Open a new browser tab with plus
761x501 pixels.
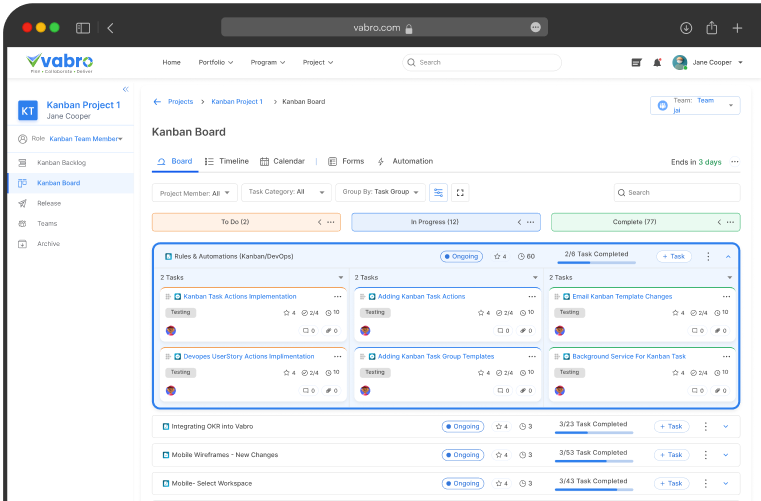point(737,28)
